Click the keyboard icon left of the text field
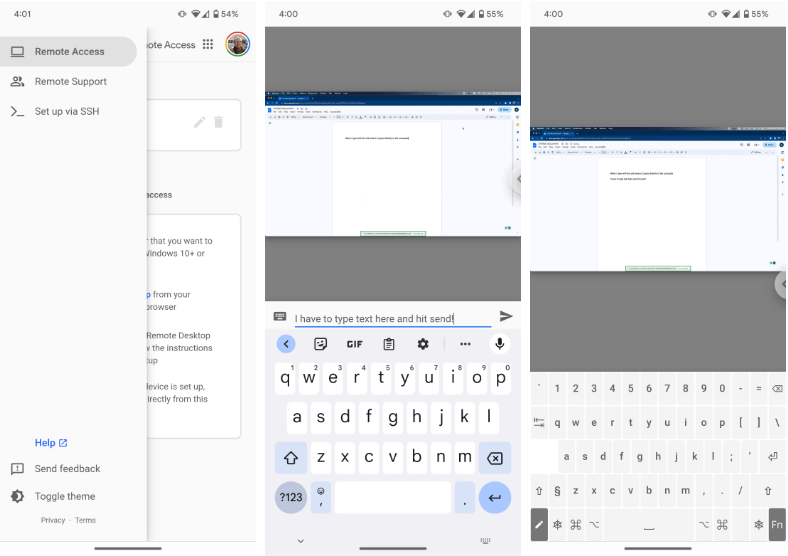788x556 pixels. [280, 316]
